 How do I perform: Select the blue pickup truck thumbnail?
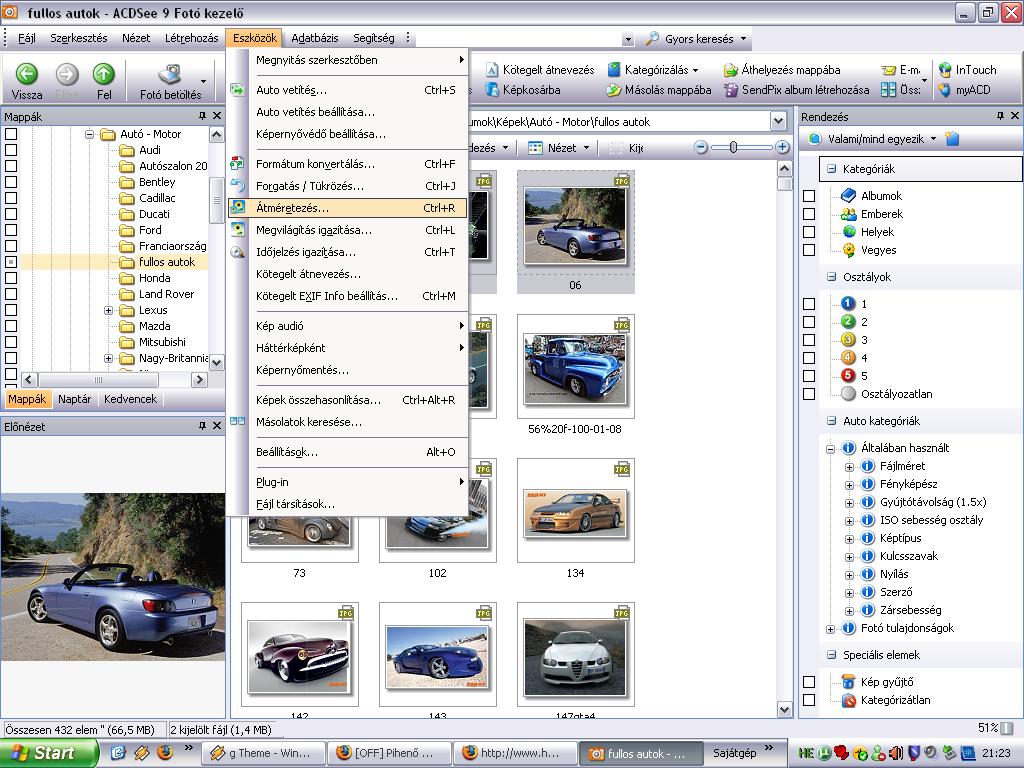pyautogui.click(x=575, y=370)
